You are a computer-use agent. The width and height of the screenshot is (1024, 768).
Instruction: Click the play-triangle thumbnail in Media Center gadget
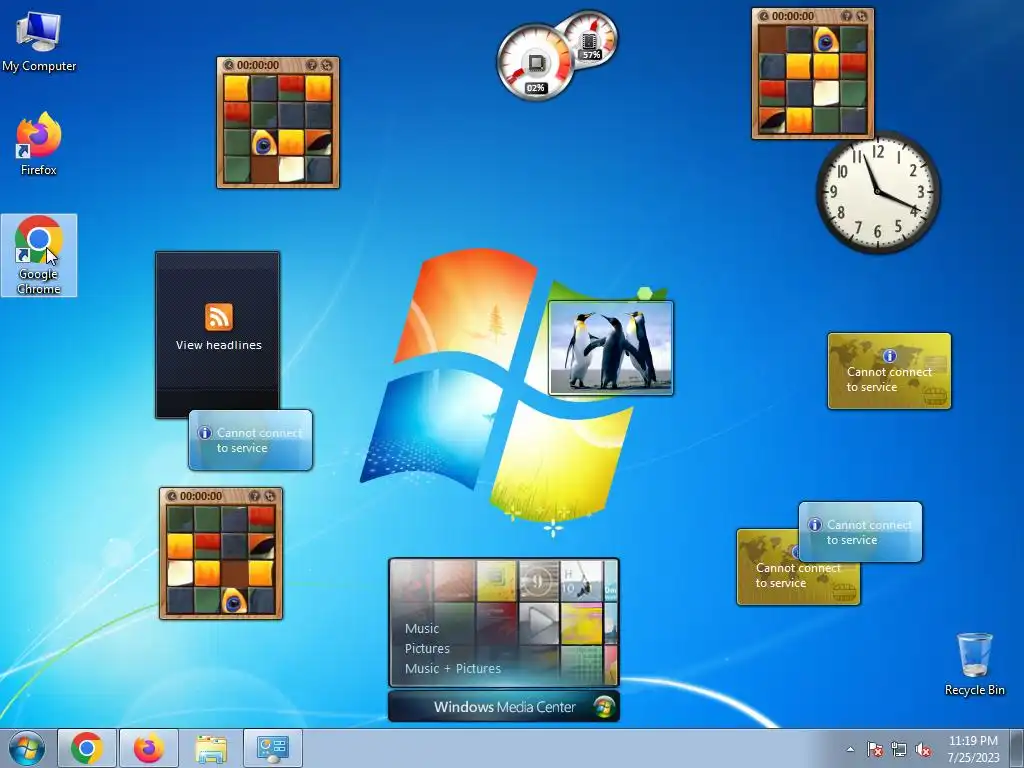tap(539, 622)
